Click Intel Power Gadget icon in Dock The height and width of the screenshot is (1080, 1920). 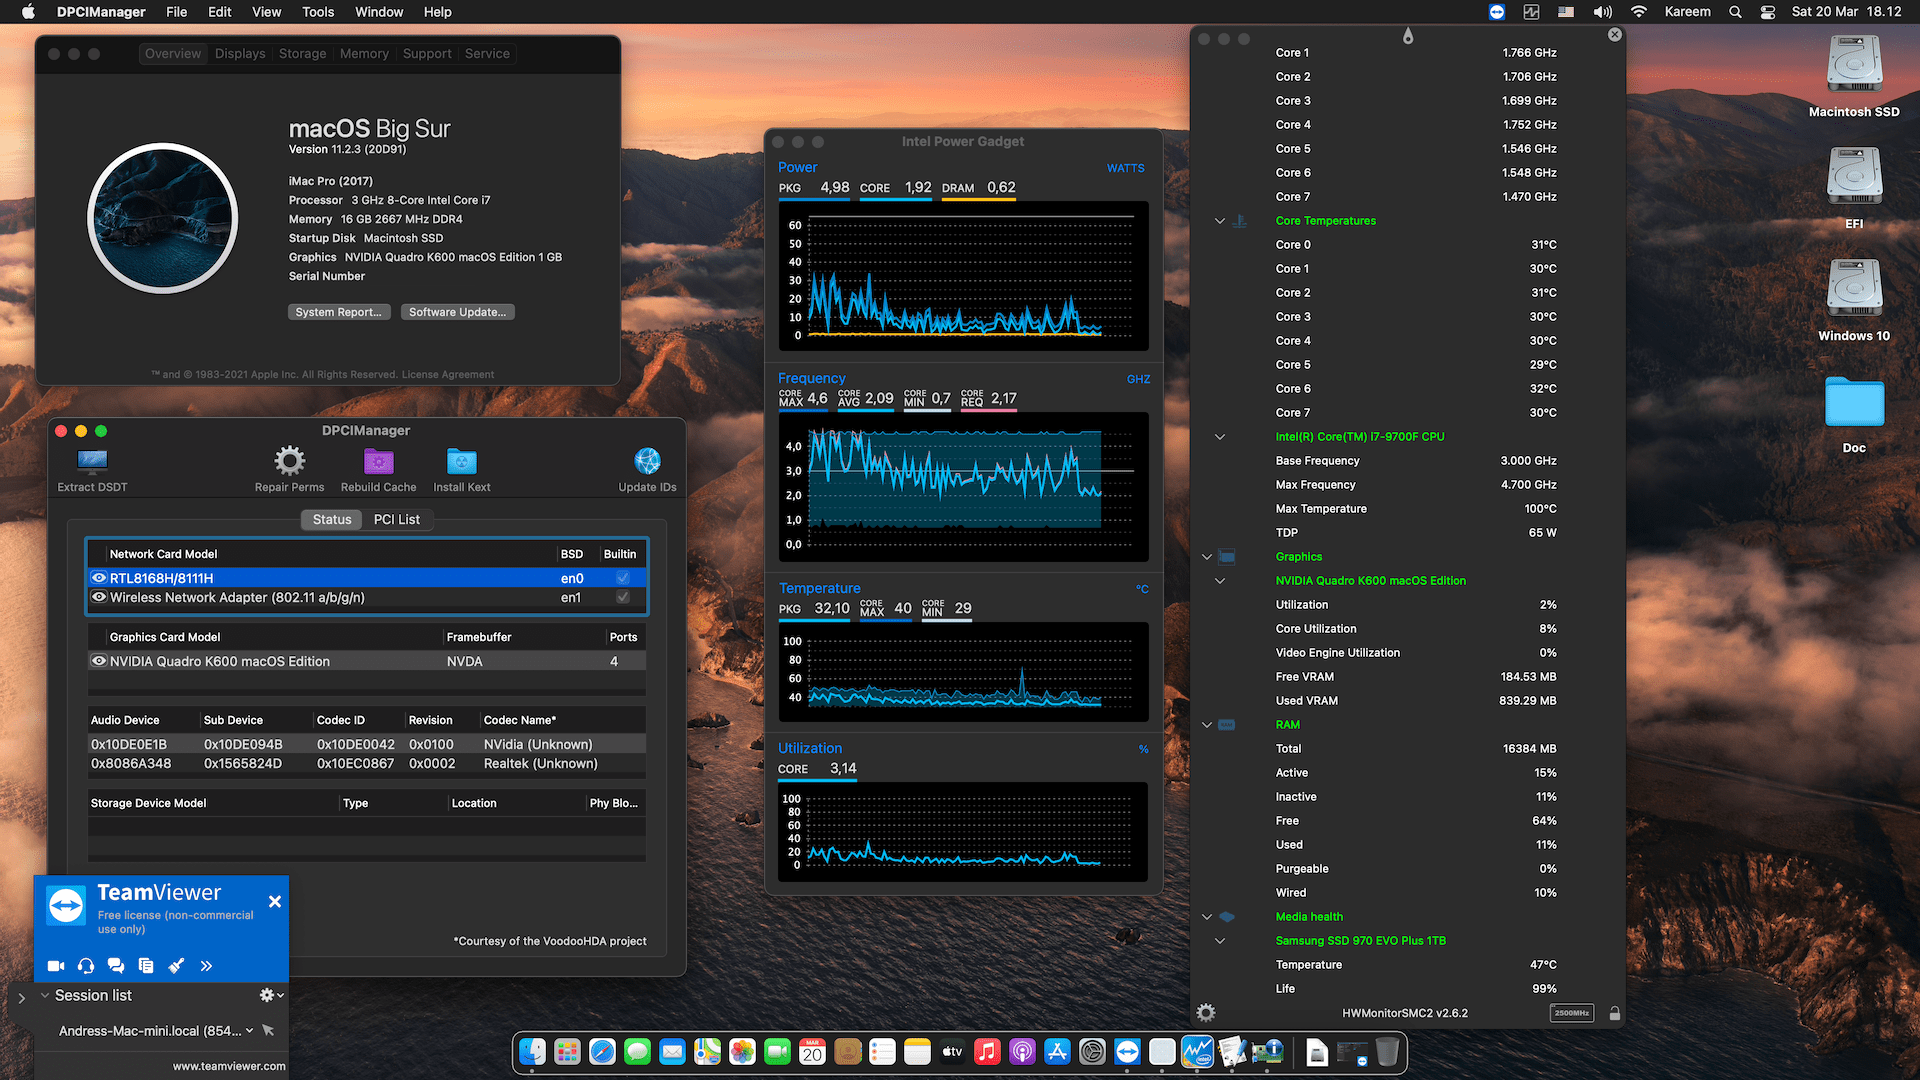pyautogui.click(x=1197, y=1052)
